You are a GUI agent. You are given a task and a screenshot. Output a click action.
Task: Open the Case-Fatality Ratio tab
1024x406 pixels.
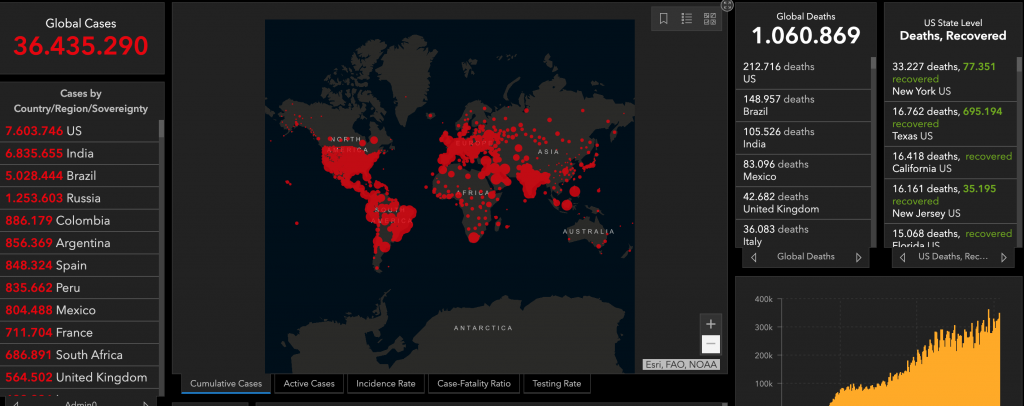473,383
